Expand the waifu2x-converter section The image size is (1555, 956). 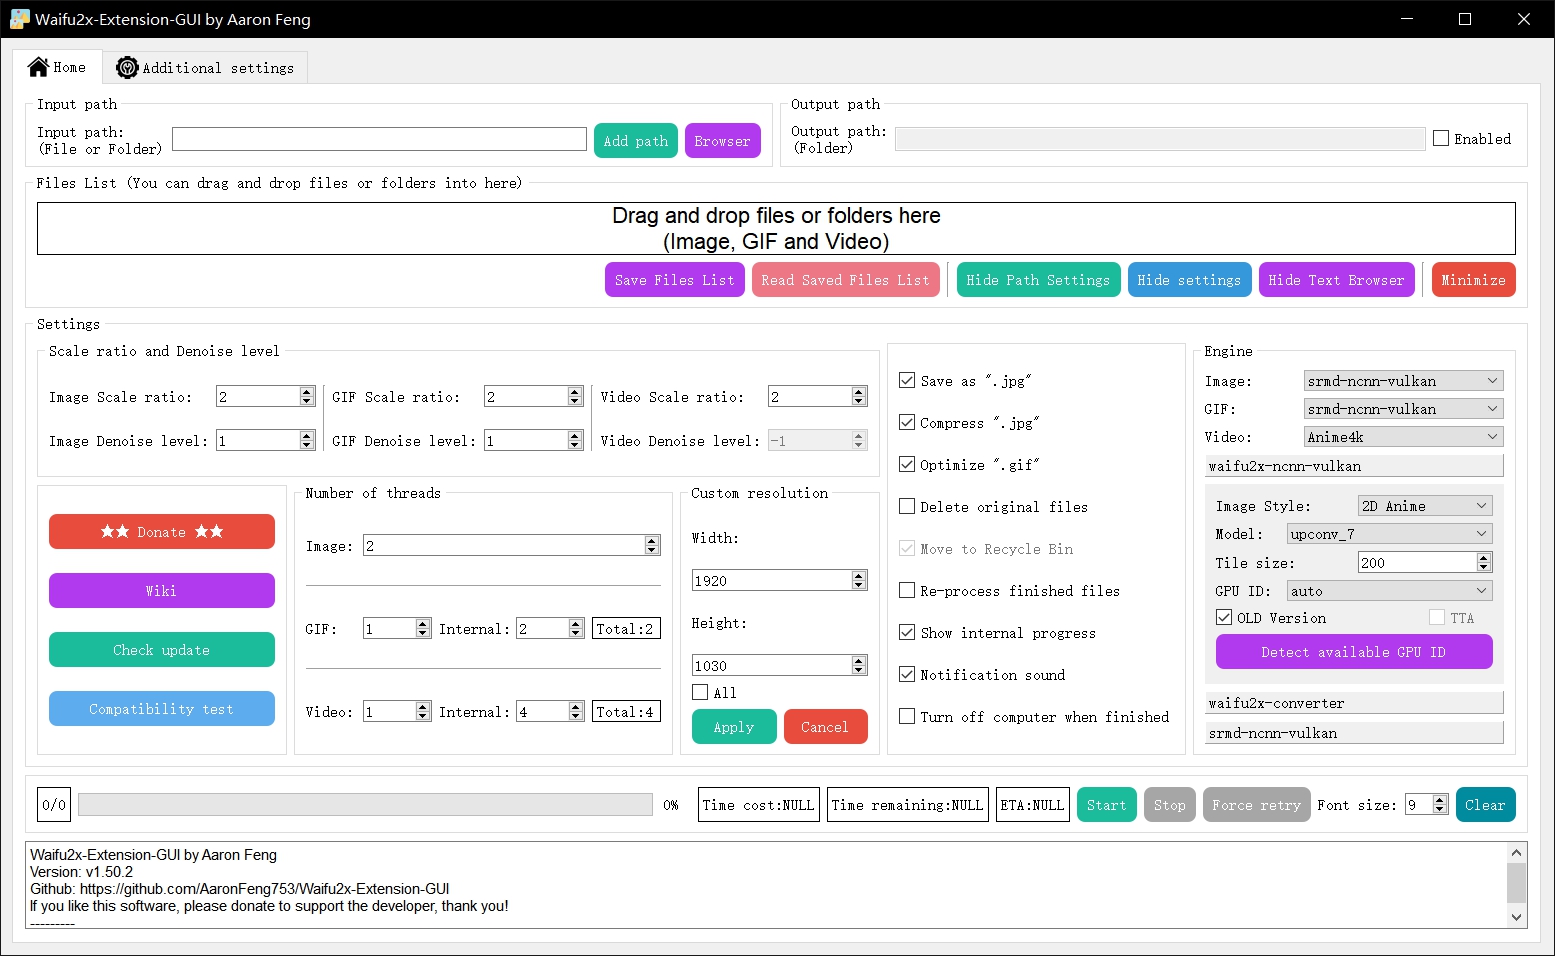point(1355,703)
